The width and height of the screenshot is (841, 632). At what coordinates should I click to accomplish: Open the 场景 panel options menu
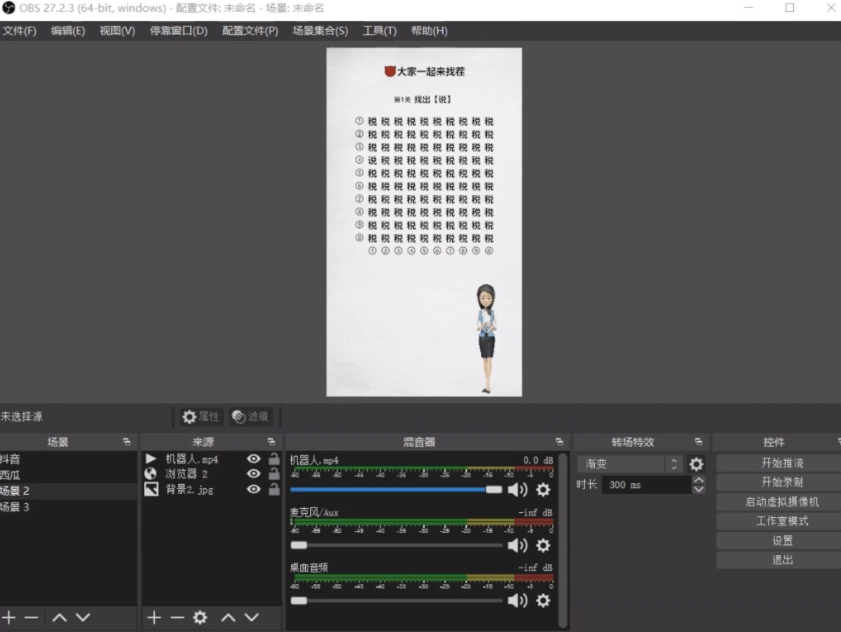pos(126,441)
